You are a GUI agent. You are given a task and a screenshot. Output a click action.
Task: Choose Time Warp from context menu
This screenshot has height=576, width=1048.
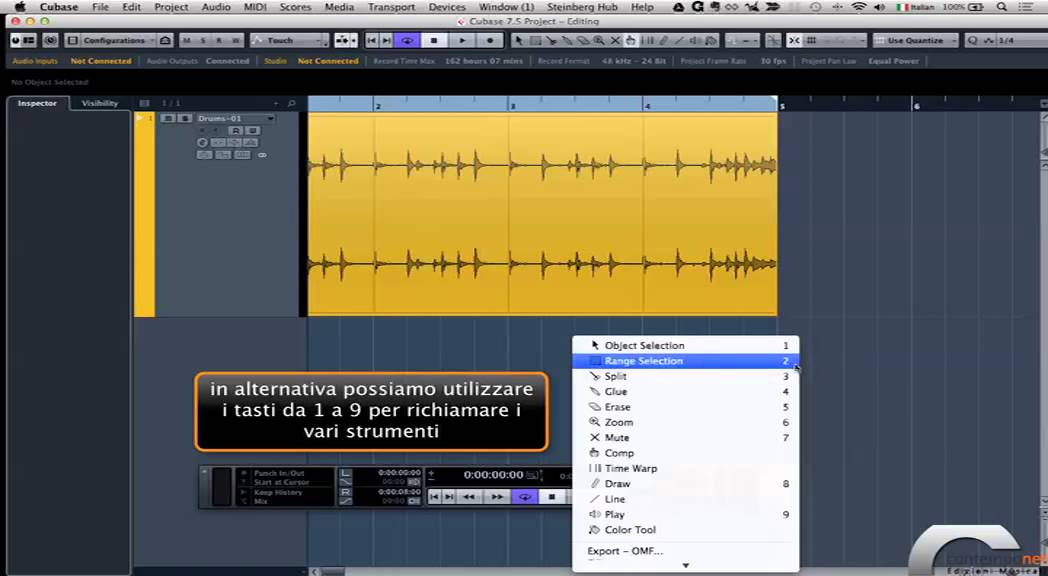[686, 468]
